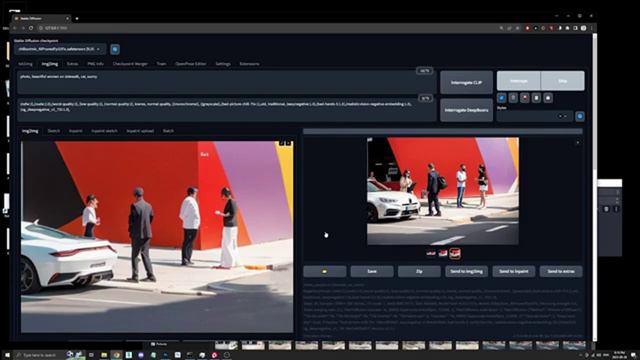Image resolution: width=640 pixels, height=360 pixels.
Task: Open the Extensions tab
Action: point(249,64)
